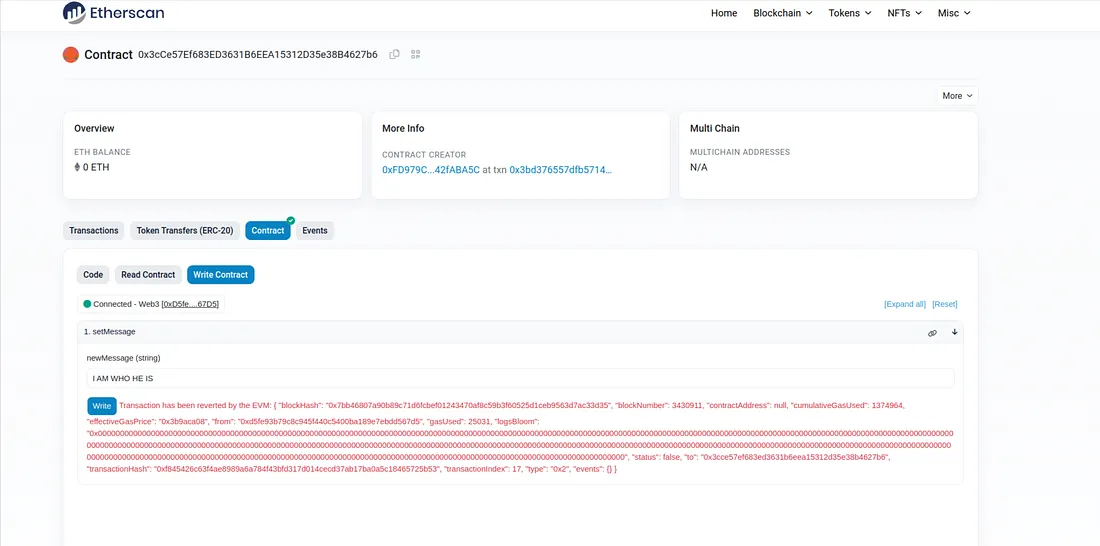This screenshot has height=546, width=1100.
Task: Show the contract address QR code
Action: (x=416, y=54)
